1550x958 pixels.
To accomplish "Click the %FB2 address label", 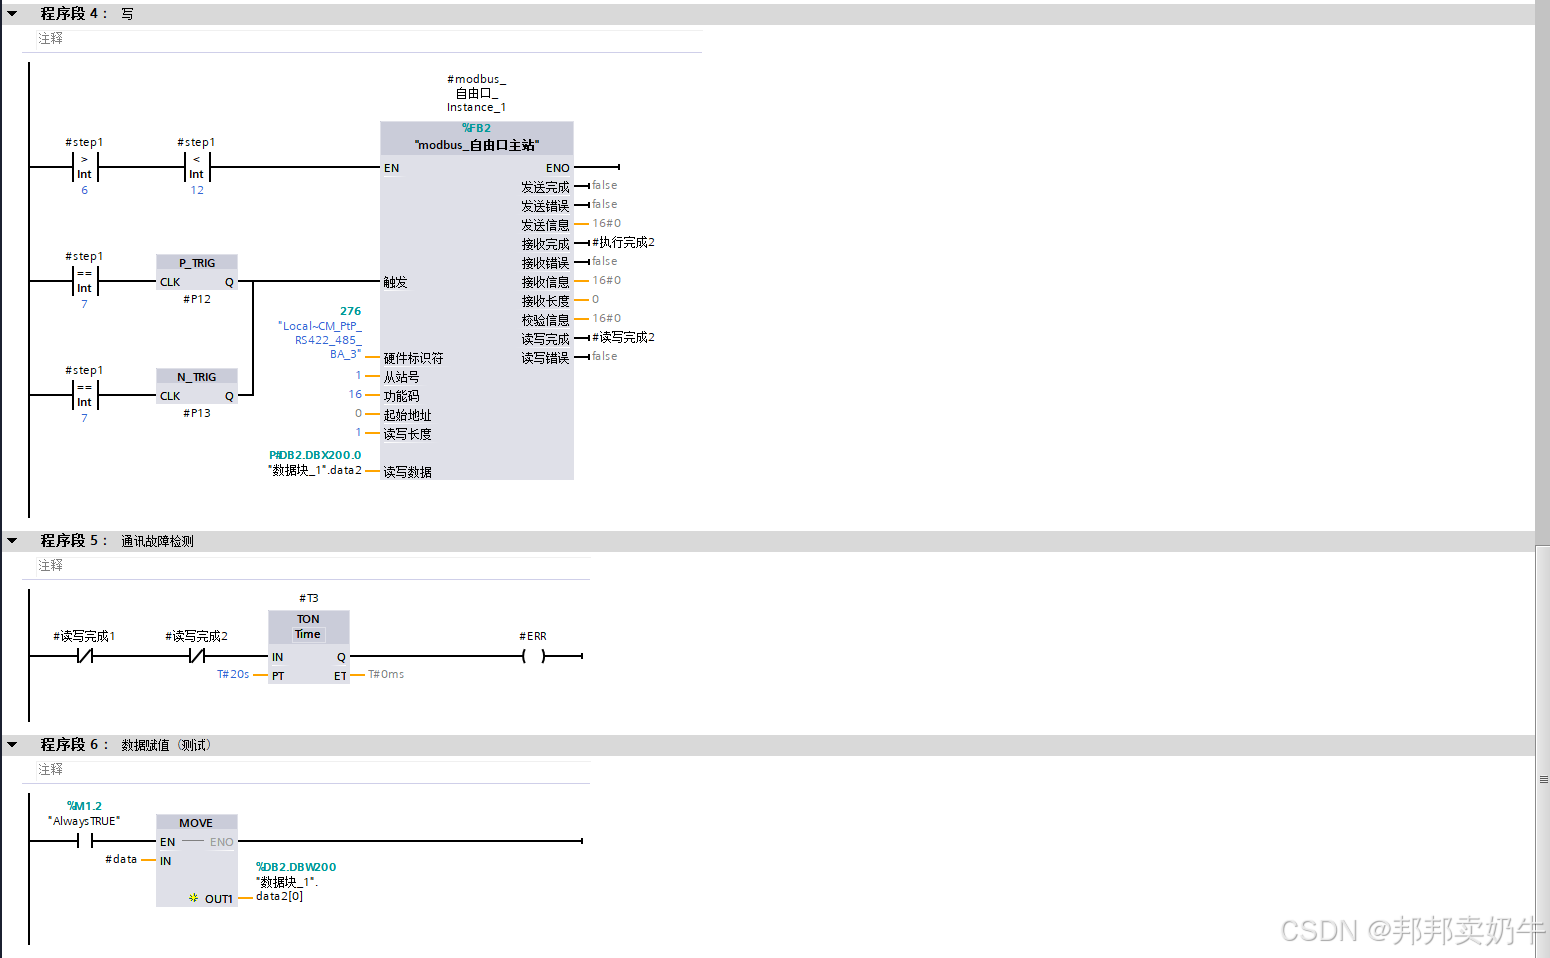I will (x=477, y=128).
